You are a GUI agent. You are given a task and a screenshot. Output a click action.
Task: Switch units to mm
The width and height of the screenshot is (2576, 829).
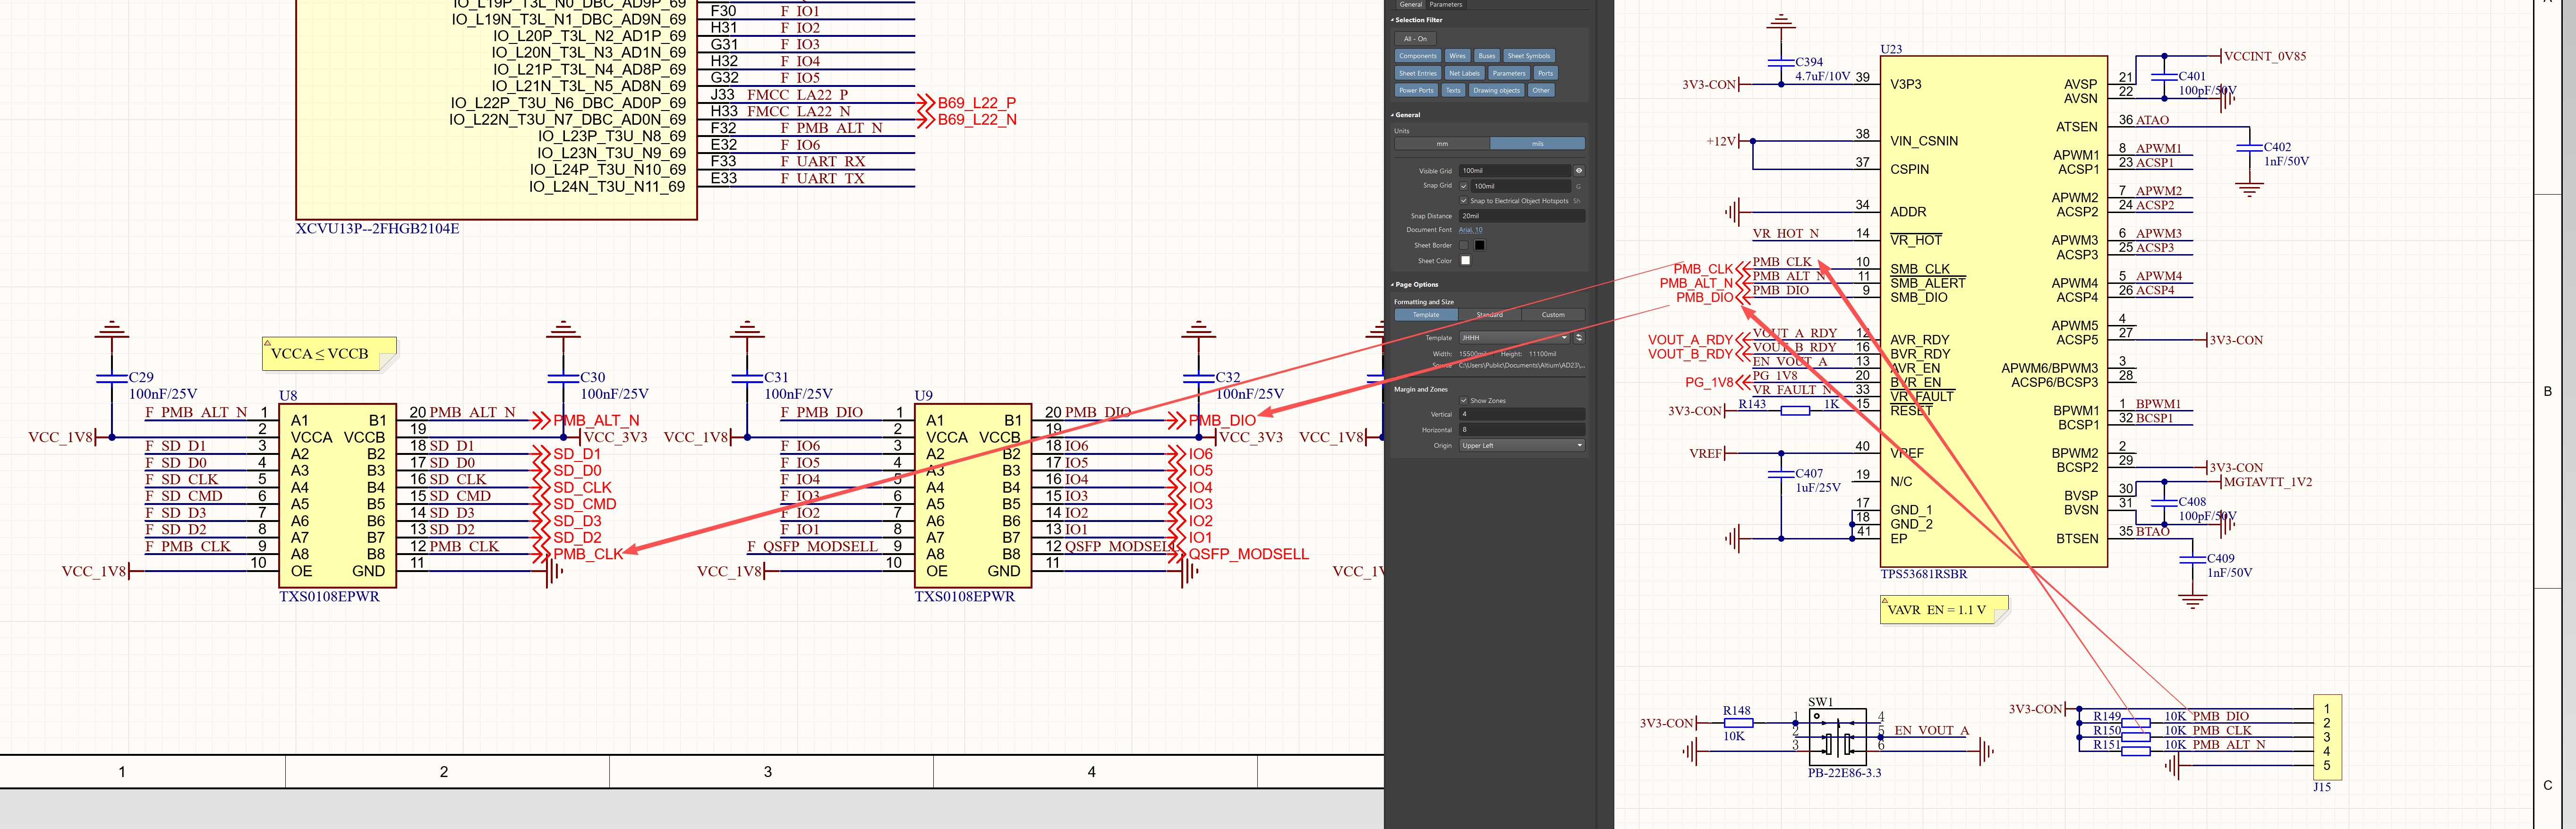click(x=1442, y=144)
